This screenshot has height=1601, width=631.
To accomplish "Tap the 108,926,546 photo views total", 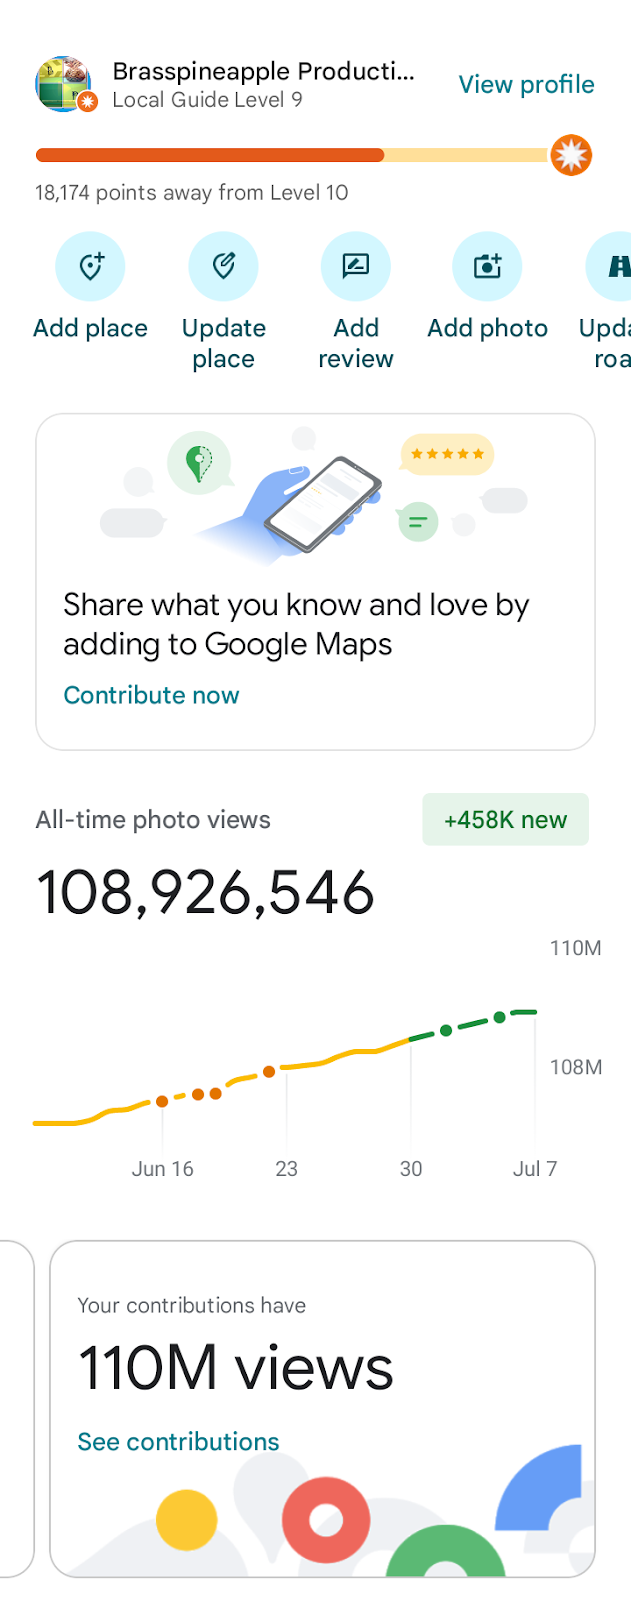I will pyautogui.click(x=205, y=892).
